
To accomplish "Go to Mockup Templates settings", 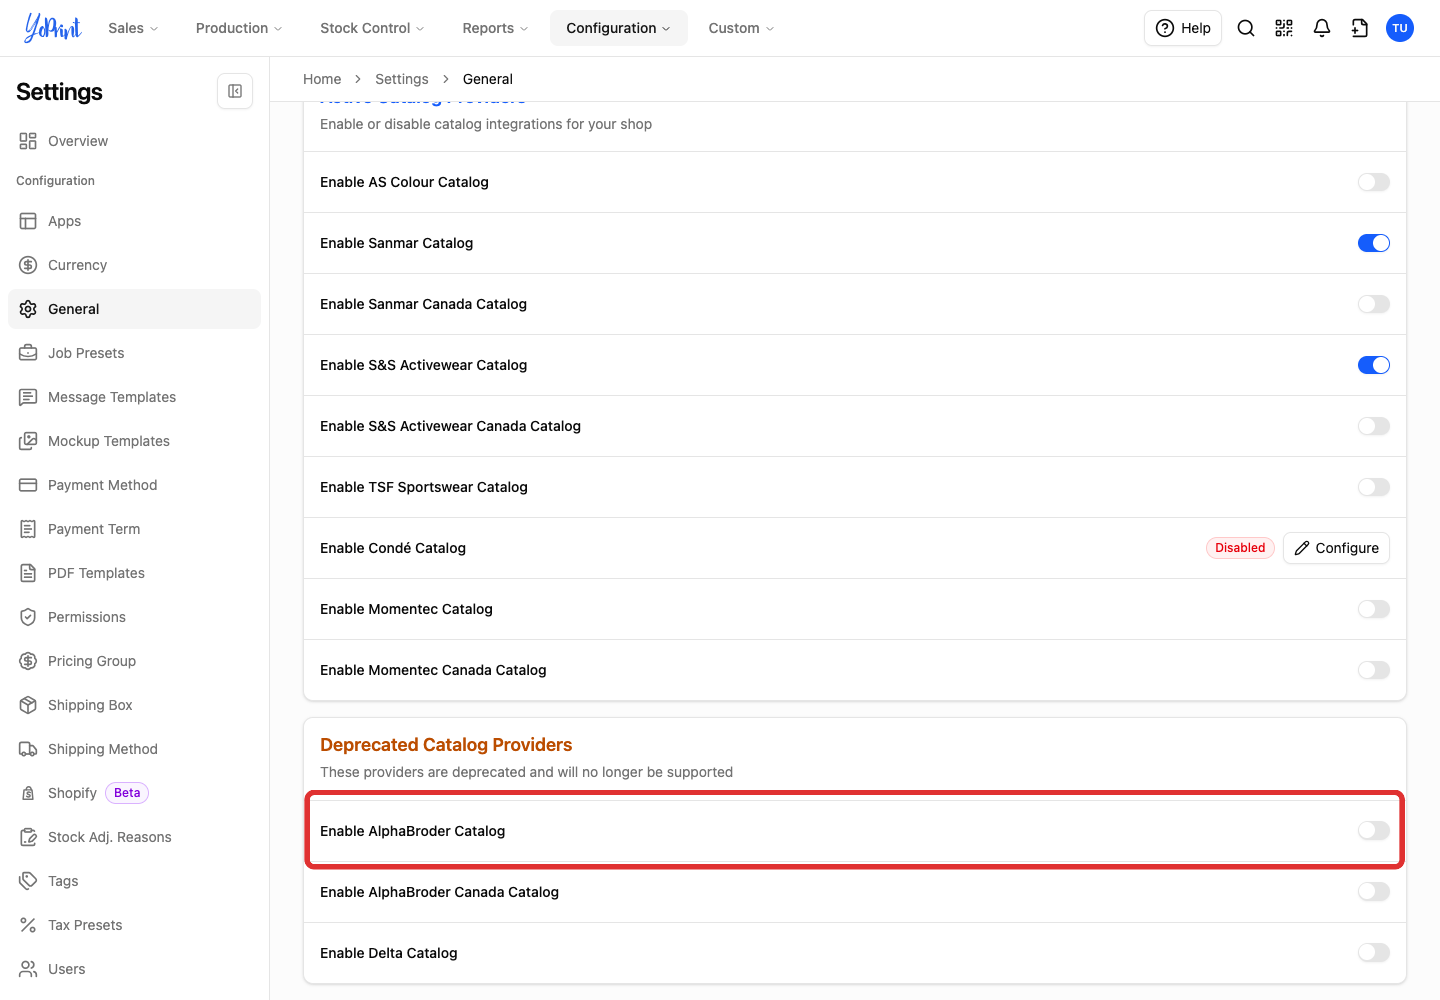I will (134, 441).
